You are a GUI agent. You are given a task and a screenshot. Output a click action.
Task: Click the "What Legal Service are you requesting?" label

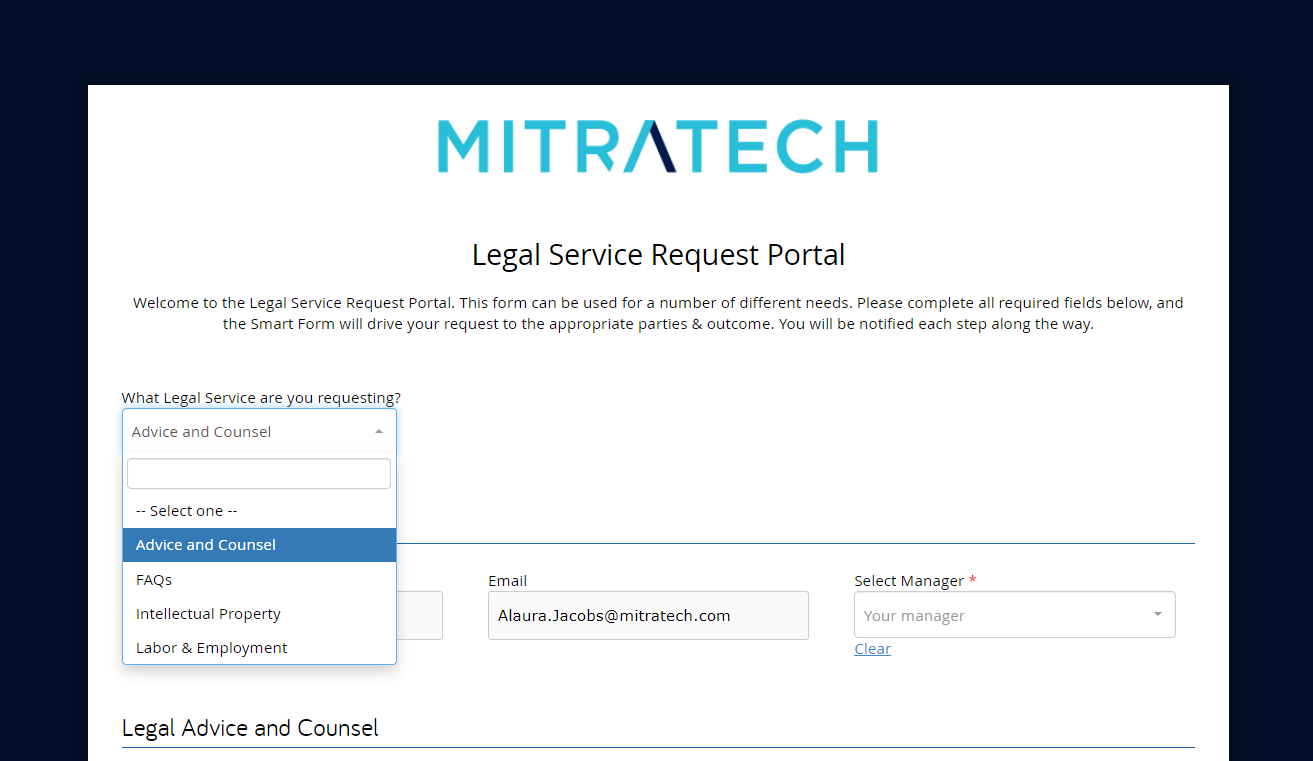coord(260,397)
